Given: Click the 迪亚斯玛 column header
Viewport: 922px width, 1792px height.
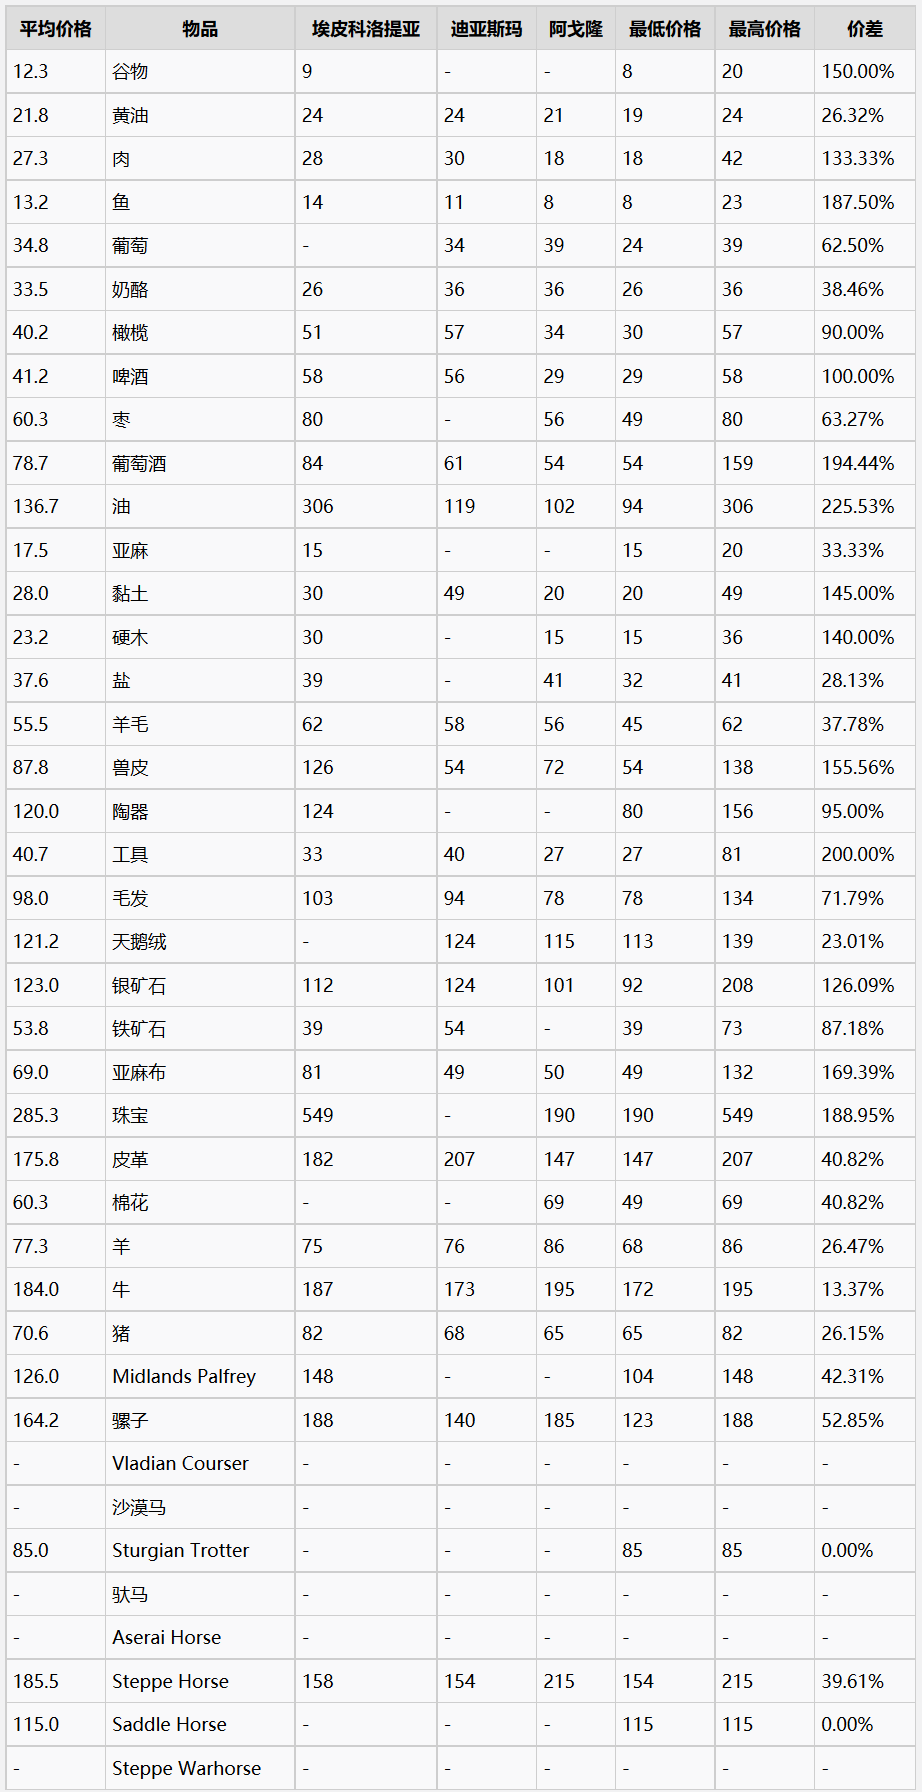Looking at the screenshot, I should click(x=487, y=29).
